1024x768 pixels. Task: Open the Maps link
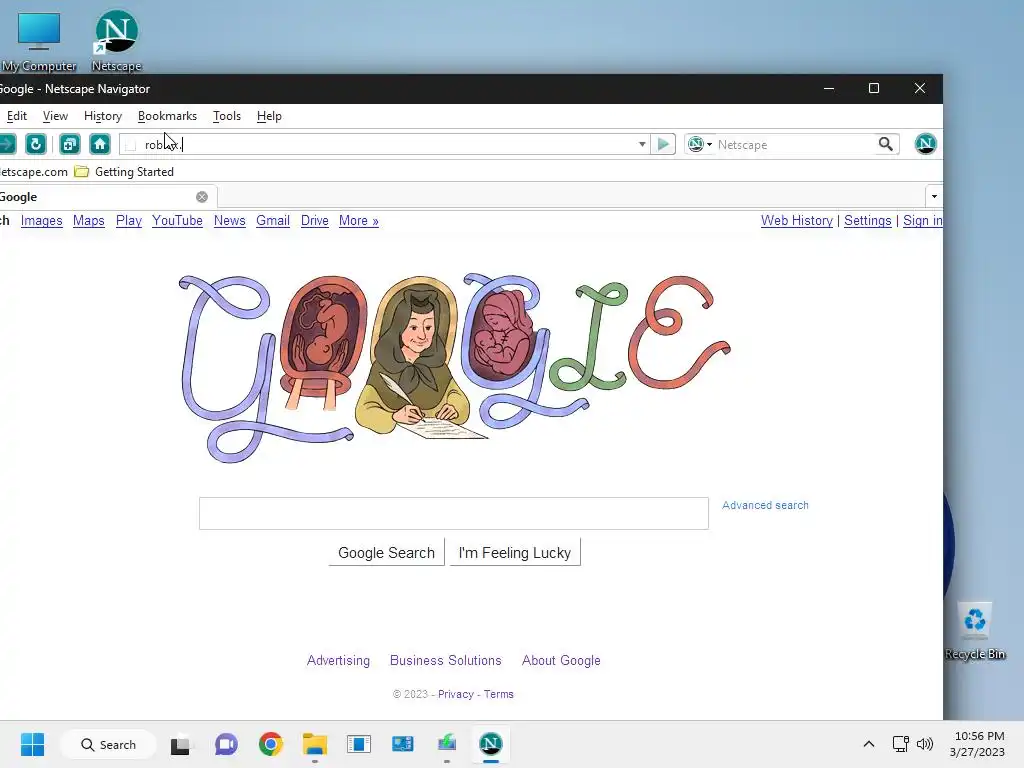(88, 221)
